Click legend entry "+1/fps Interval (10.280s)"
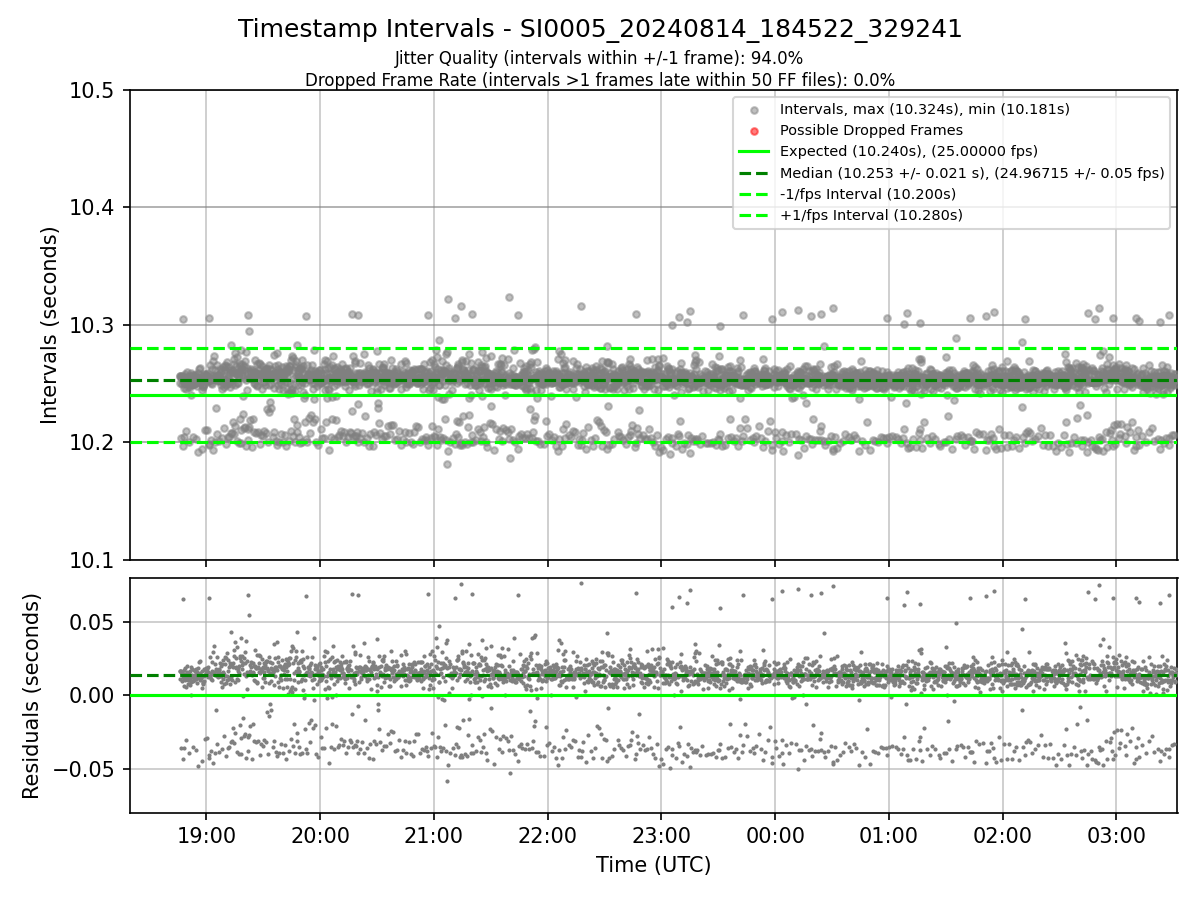Image resolution: width=1200 pixels, height=900 pixels. 870,214
